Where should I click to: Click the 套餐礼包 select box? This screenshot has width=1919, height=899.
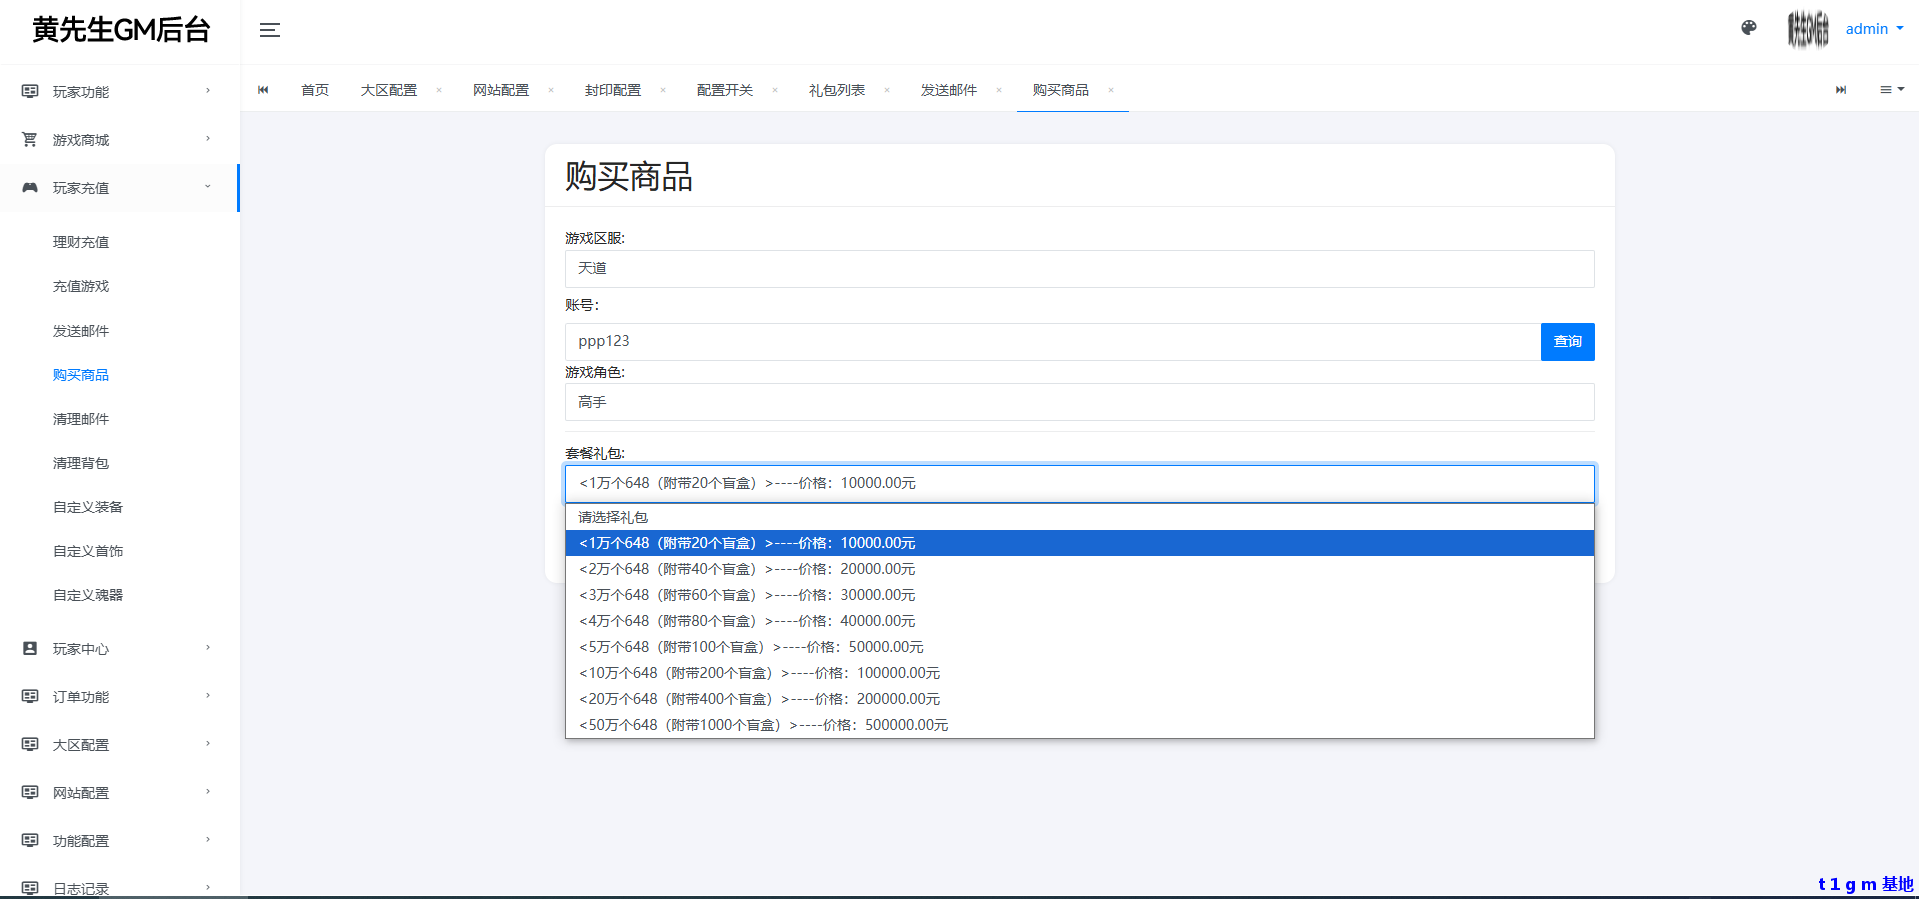pos(1079,484)
